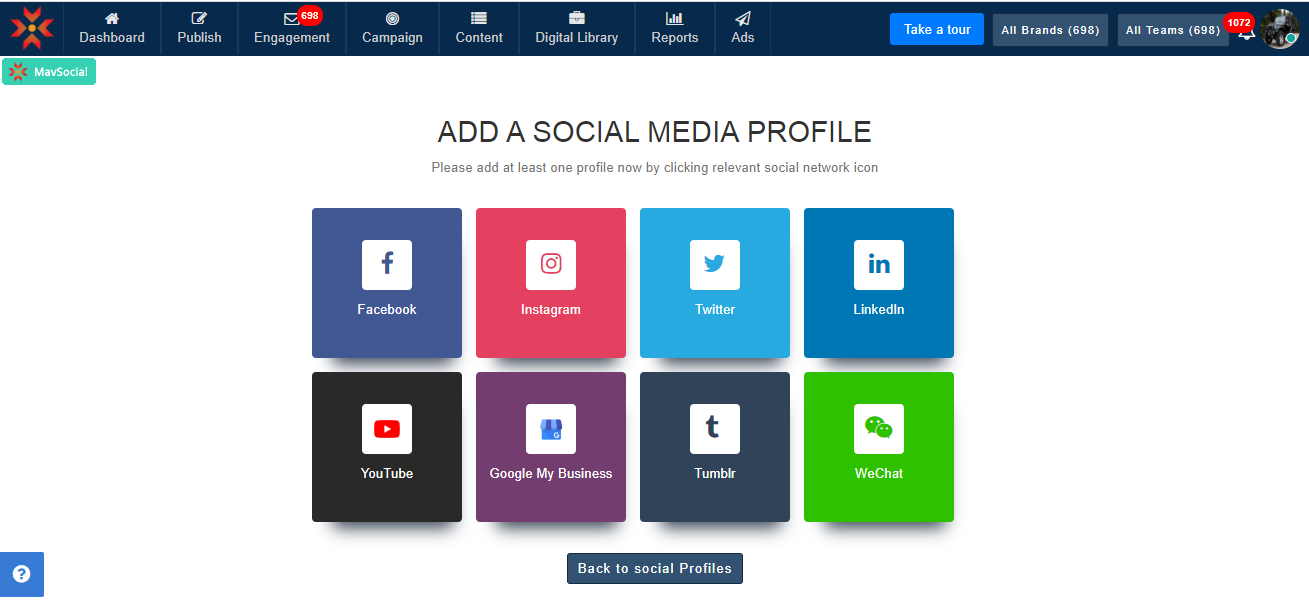1309x607 pixels.
Task: Click the help question mark icon
Action: pos(21,574)
